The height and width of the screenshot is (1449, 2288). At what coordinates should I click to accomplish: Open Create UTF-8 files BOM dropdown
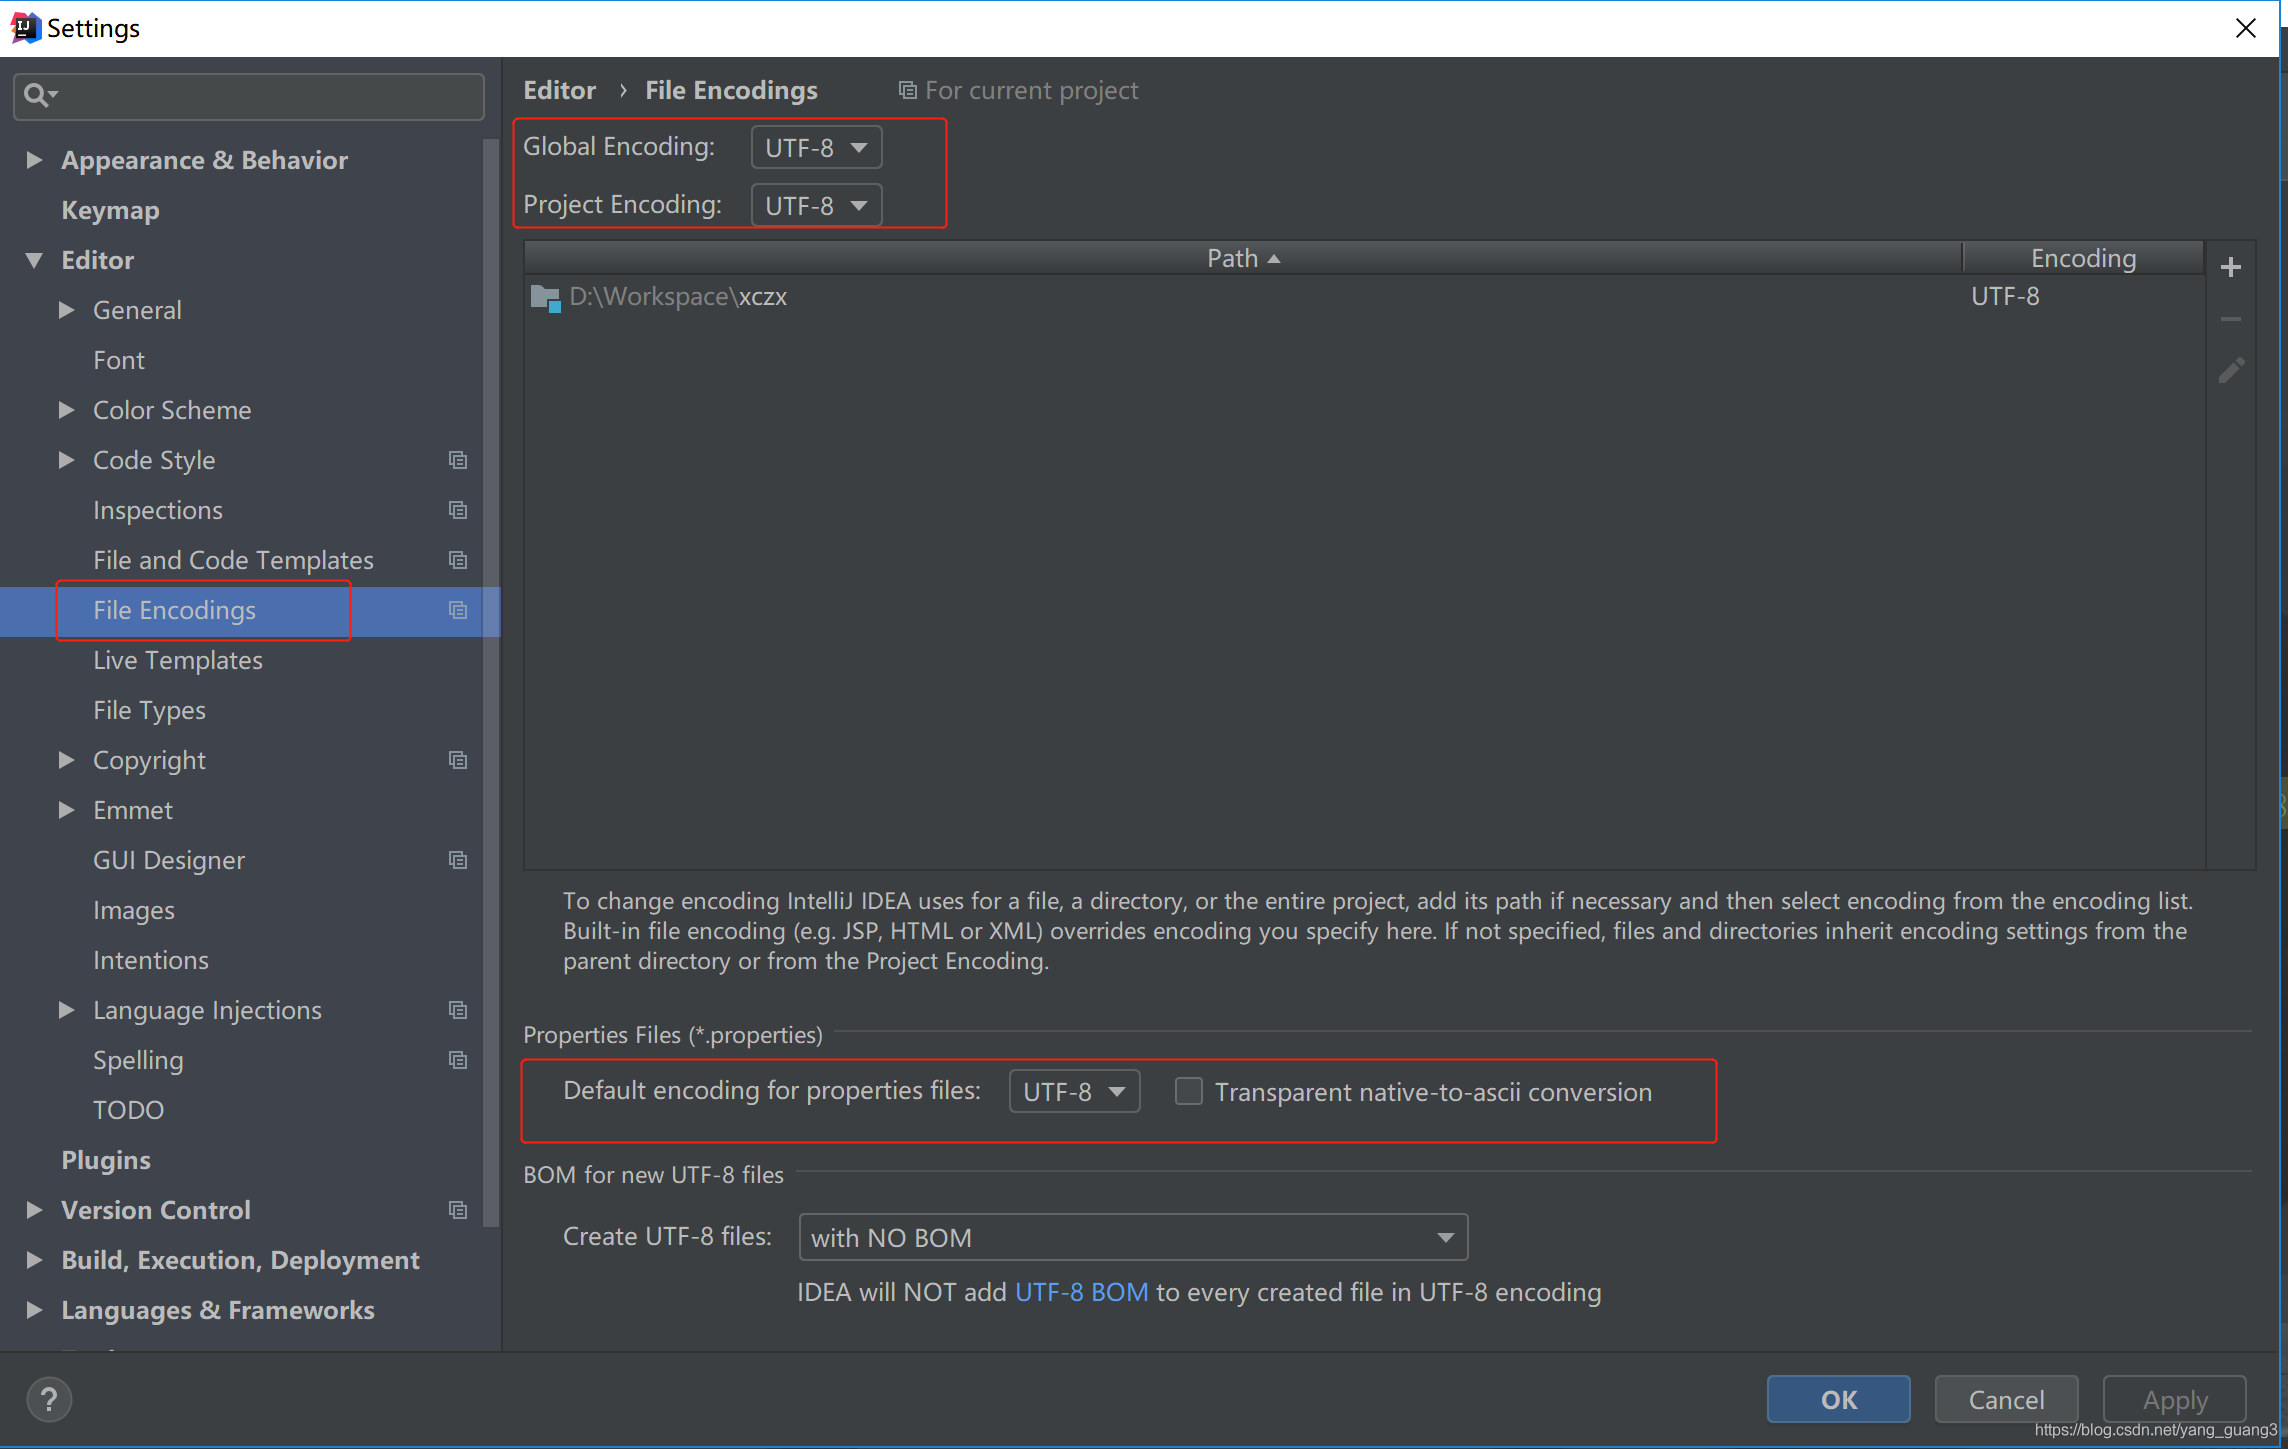coord(1132,1238)
